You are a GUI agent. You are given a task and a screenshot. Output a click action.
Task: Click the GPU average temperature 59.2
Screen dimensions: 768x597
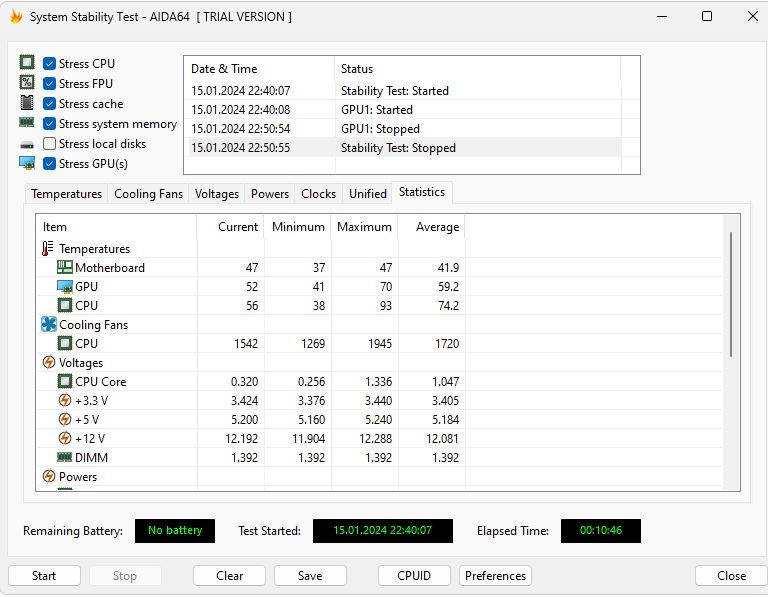pyautogui.click(x=448, y=287)
